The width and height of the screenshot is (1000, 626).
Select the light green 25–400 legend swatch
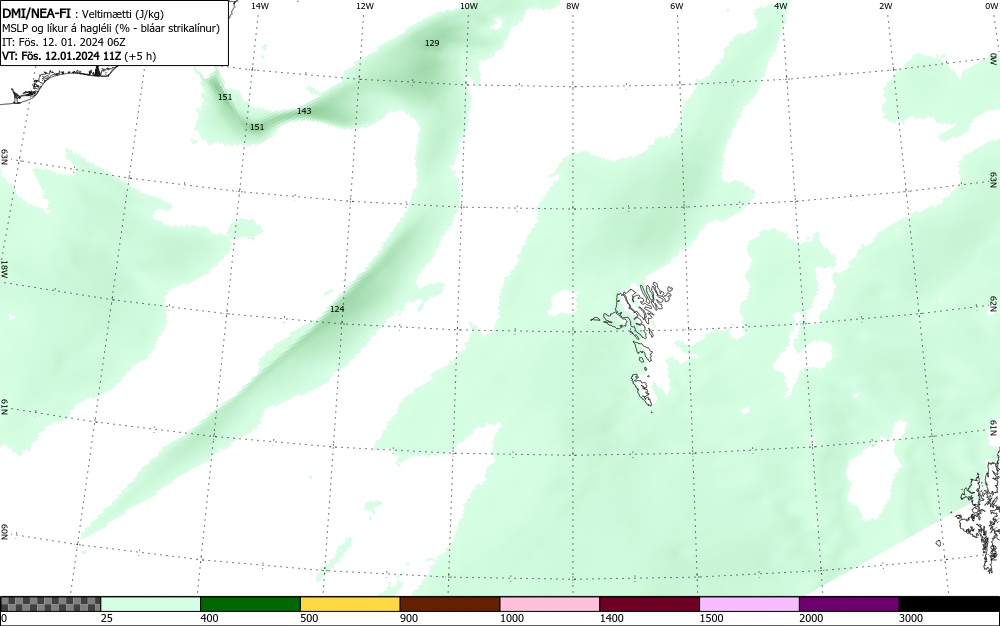click(151, 604)
